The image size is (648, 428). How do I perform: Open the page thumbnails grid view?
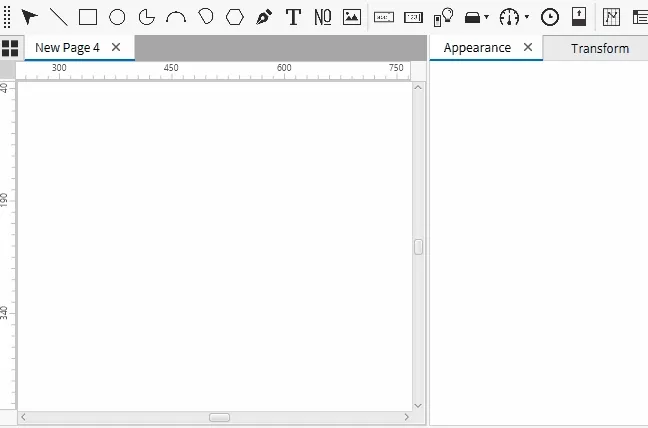click(11, 48)
